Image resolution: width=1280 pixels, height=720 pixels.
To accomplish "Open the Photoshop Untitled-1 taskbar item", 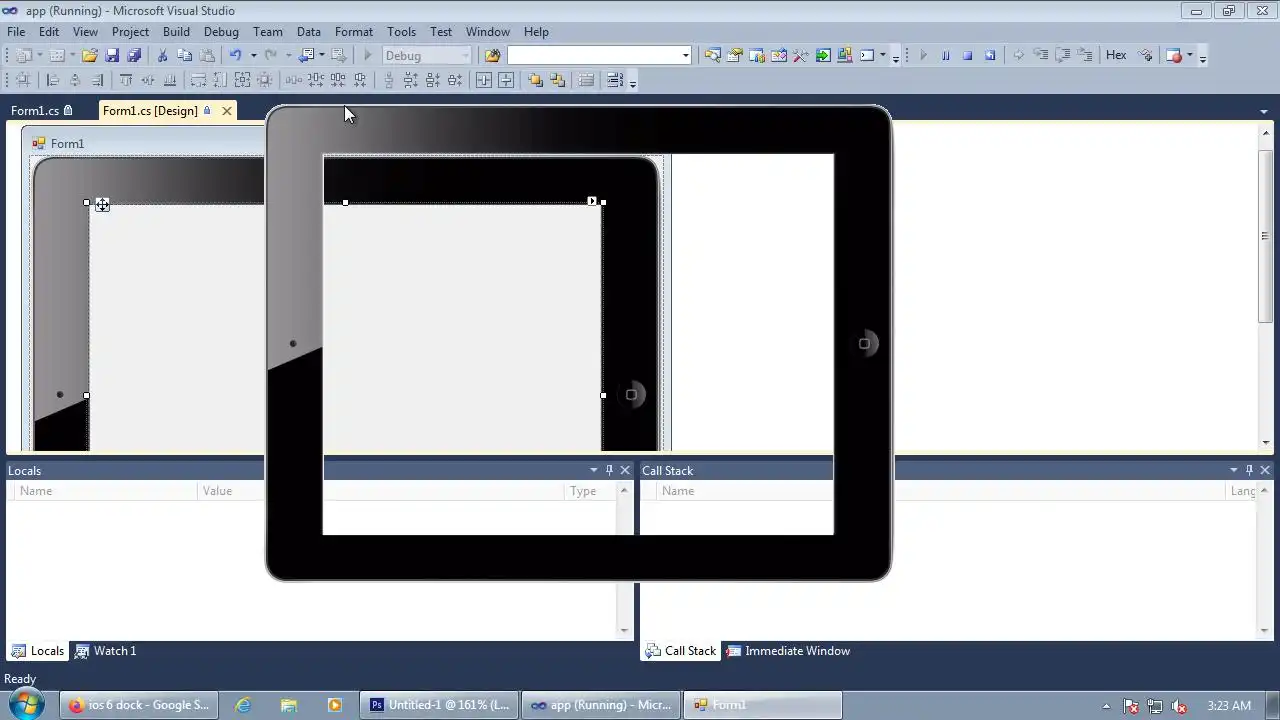I will (x=440, y=705).
